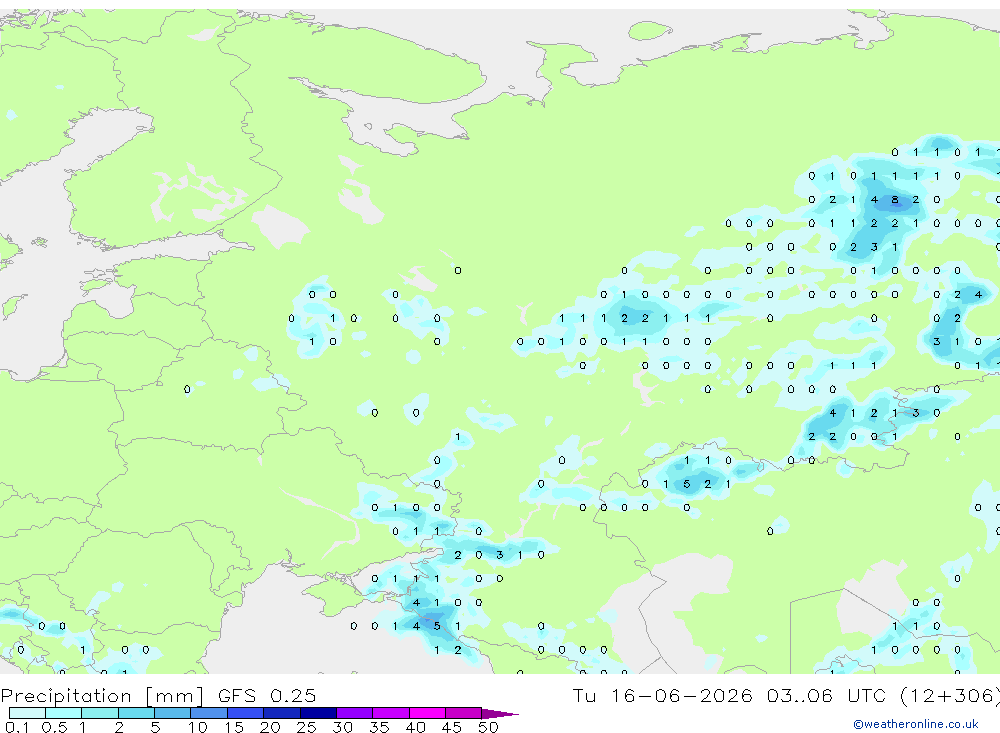Click the '50' legend label
The image size is (1000, 733).
[489, 727]
